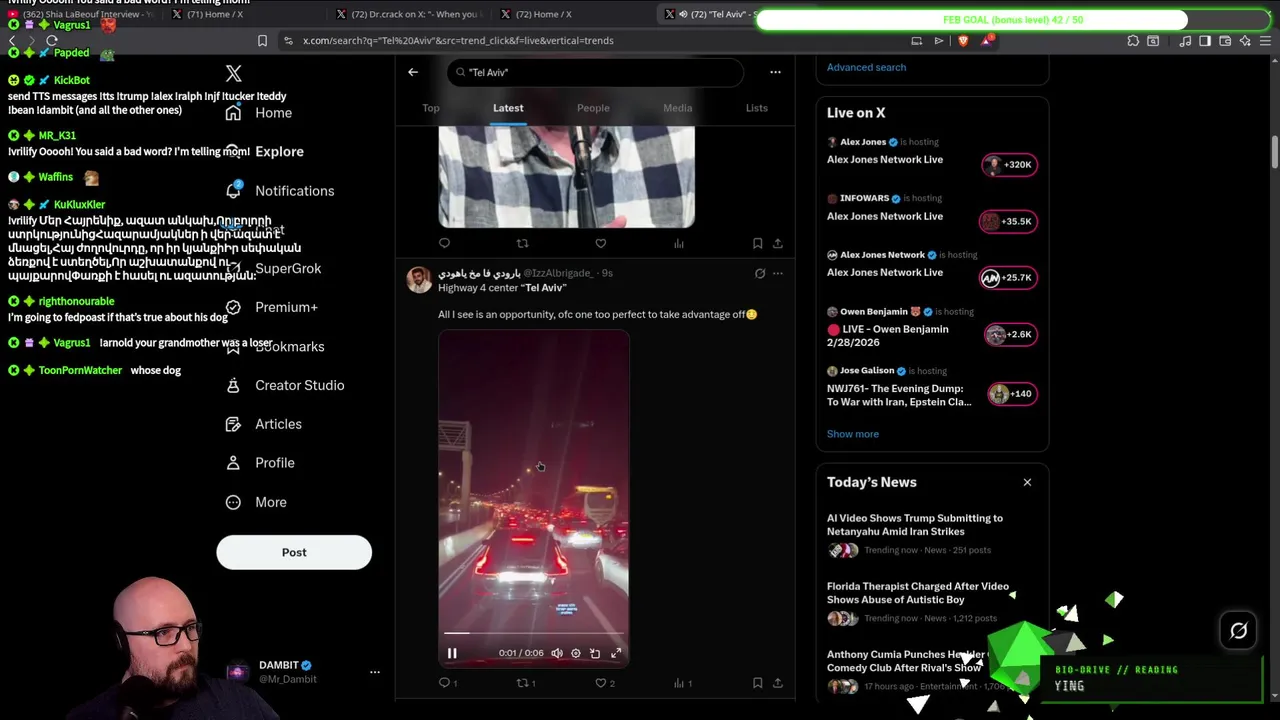The width and height of the screenshot is (1280, 720).
Task: Click the Grok floating button
Action: [1238, 631]
